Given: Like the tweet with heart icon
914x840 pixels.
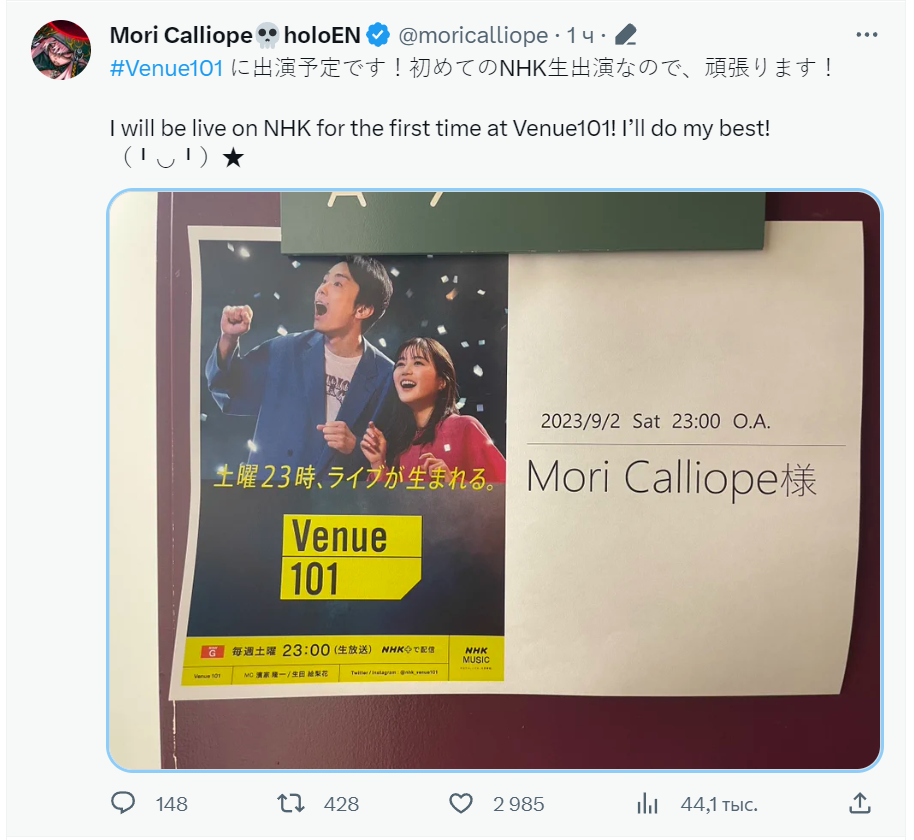Looking at the screenshot, I should [460, 804].
